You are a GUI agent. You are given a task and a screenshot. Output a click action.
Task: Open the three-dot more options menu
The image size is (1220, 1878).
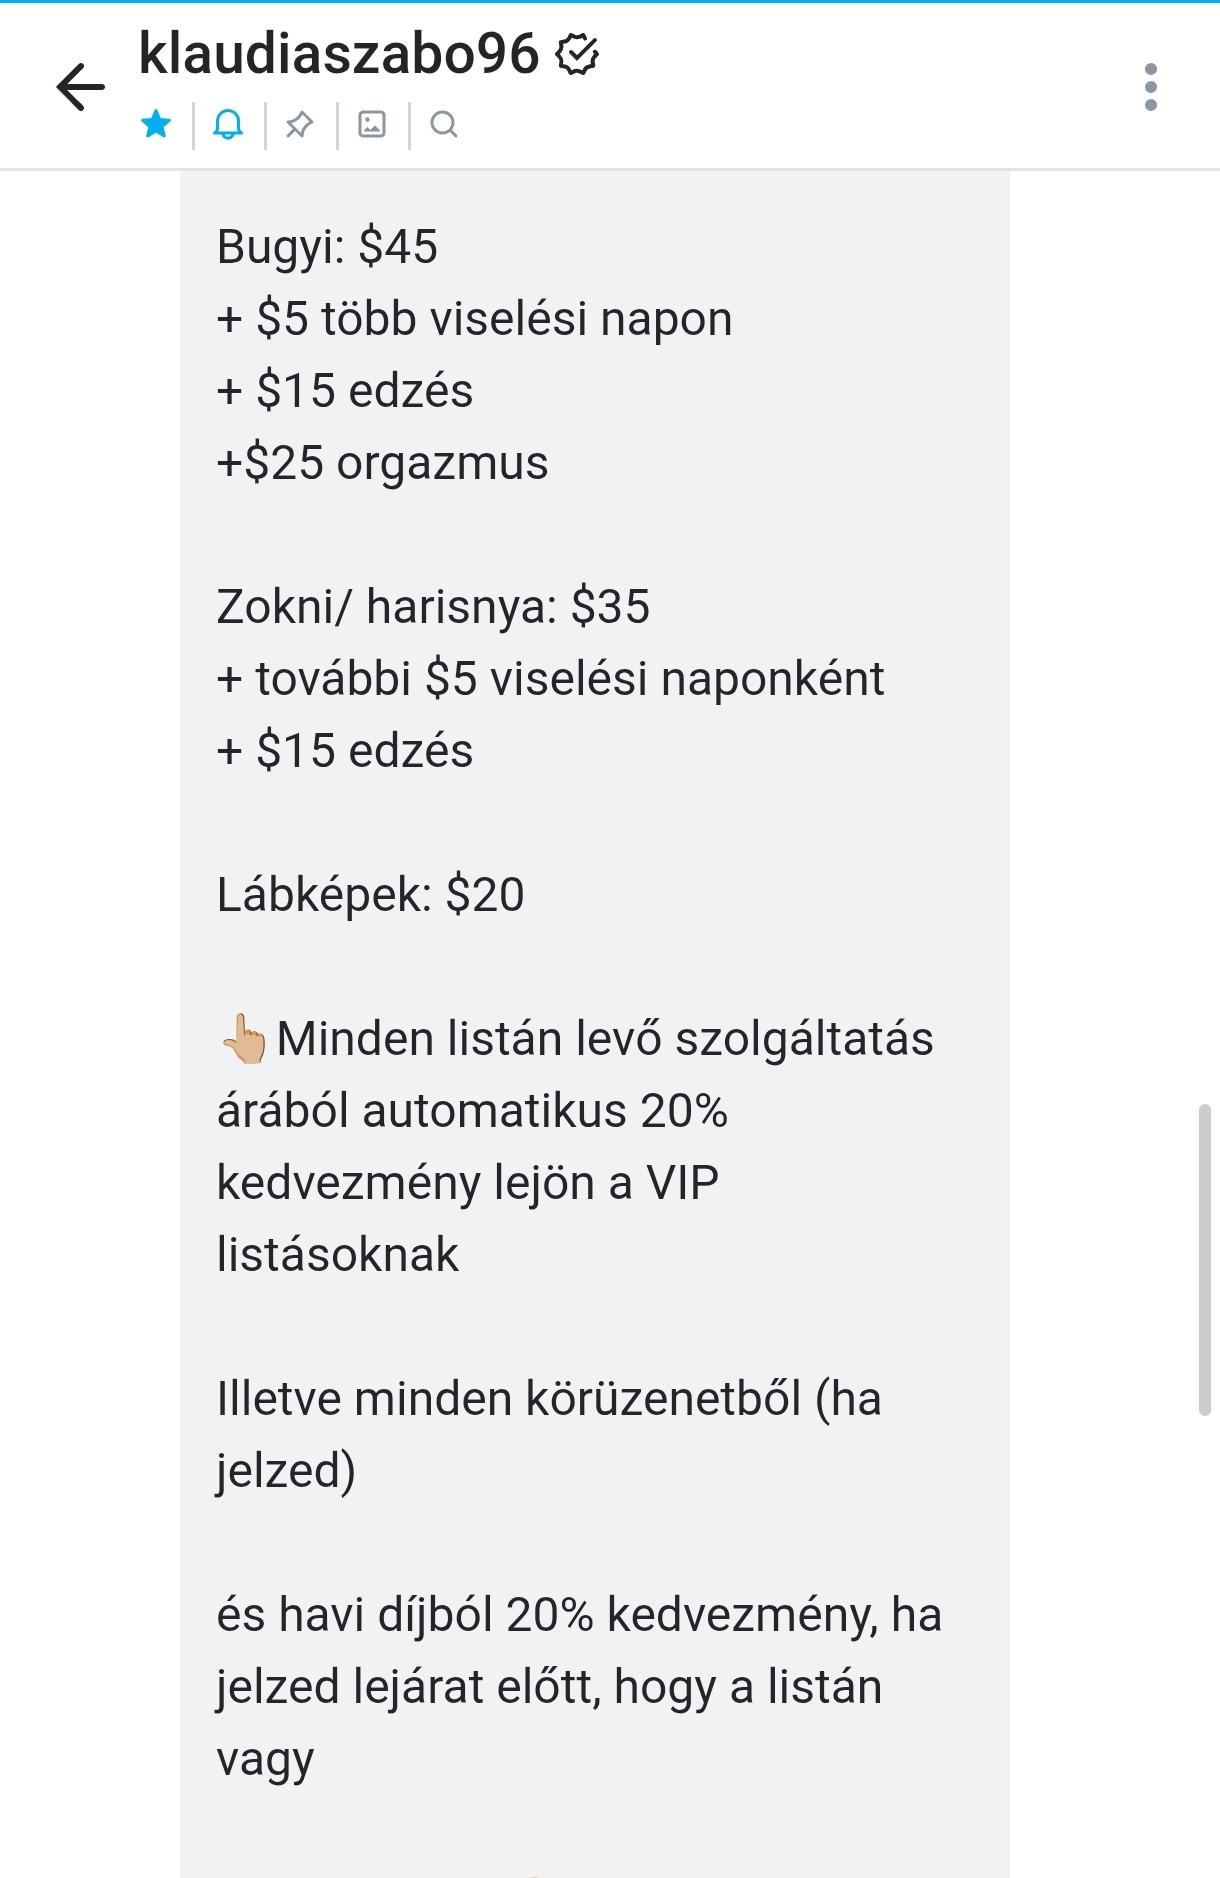(x=1150, y=87)
